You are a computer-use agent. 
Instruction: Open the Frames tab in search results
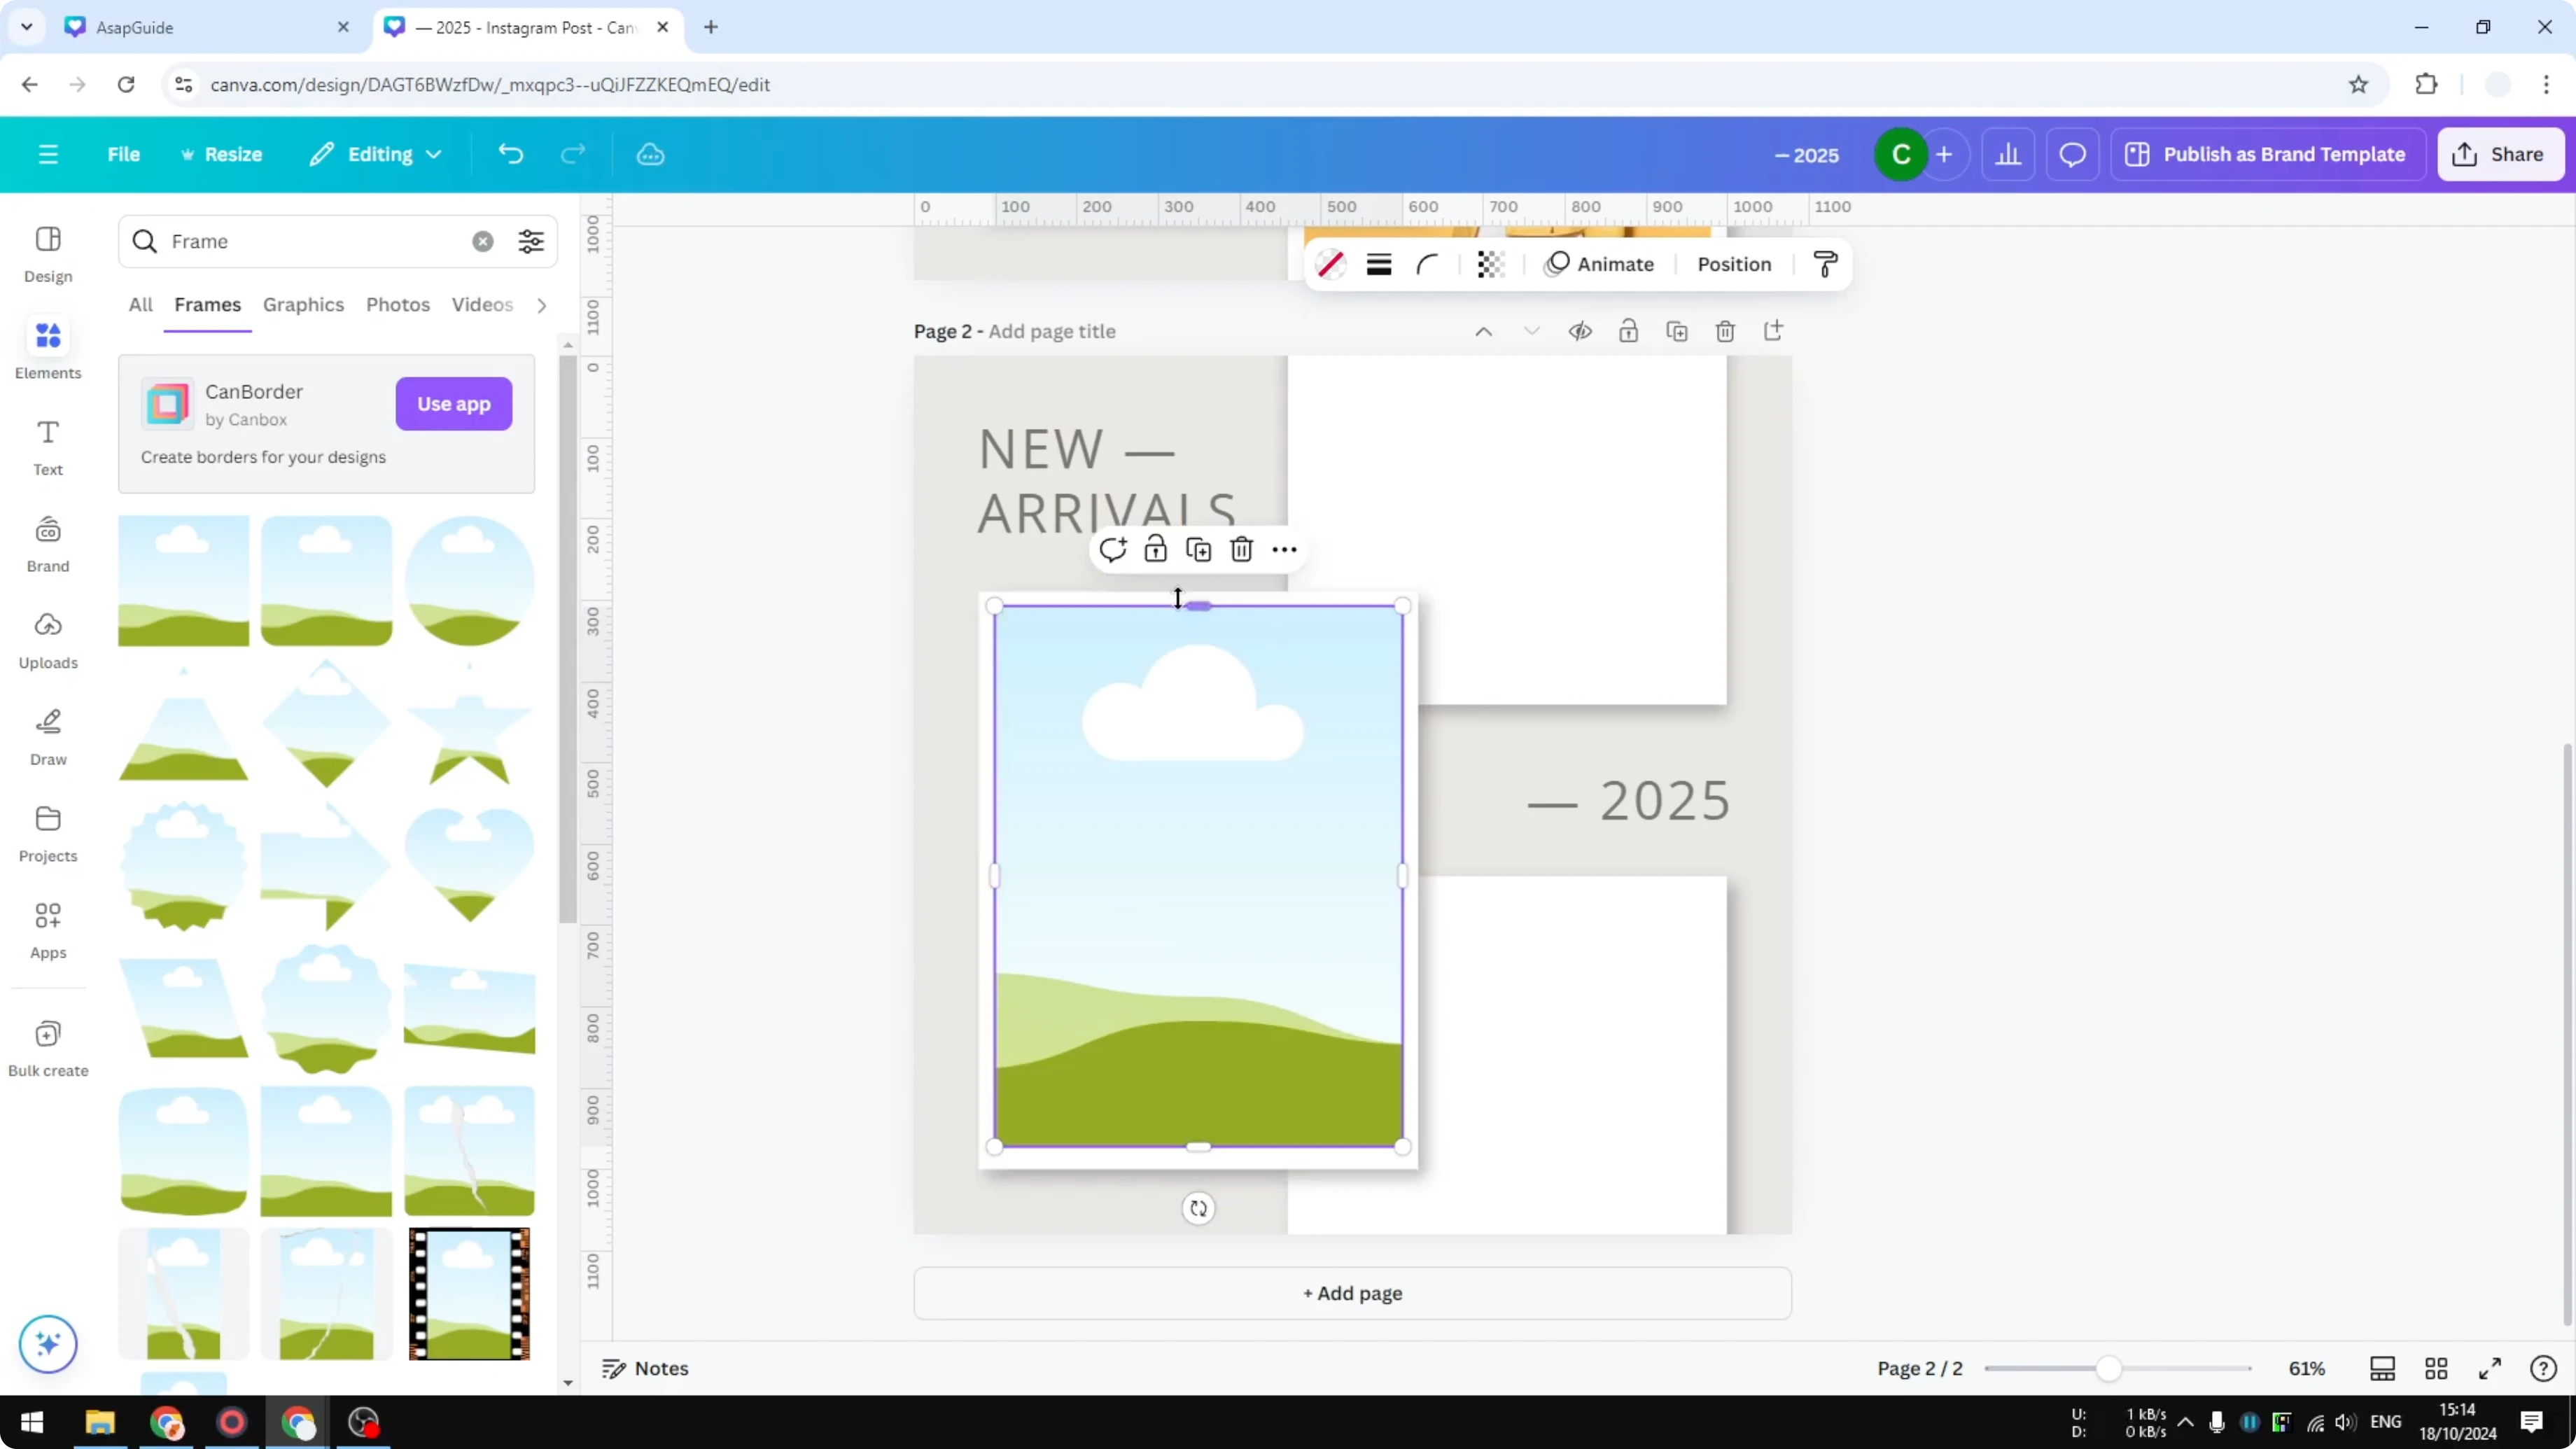click(207, 305)
